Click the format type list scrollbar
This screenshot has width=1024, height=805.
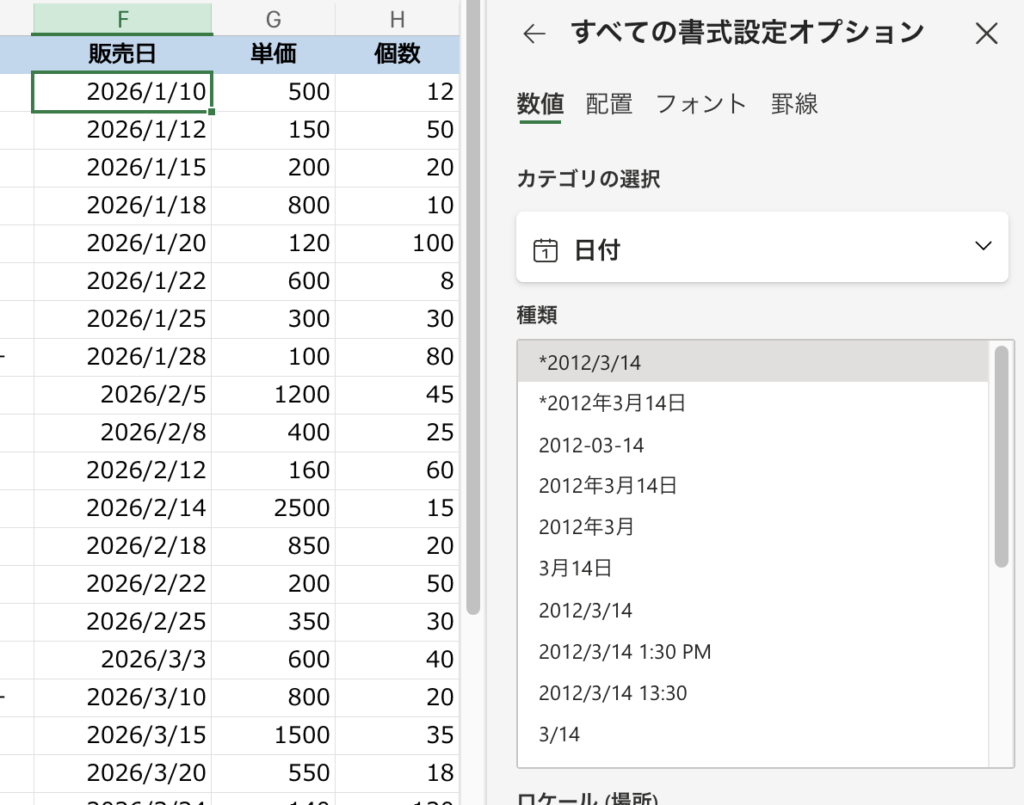click(x=1001, y=456)
